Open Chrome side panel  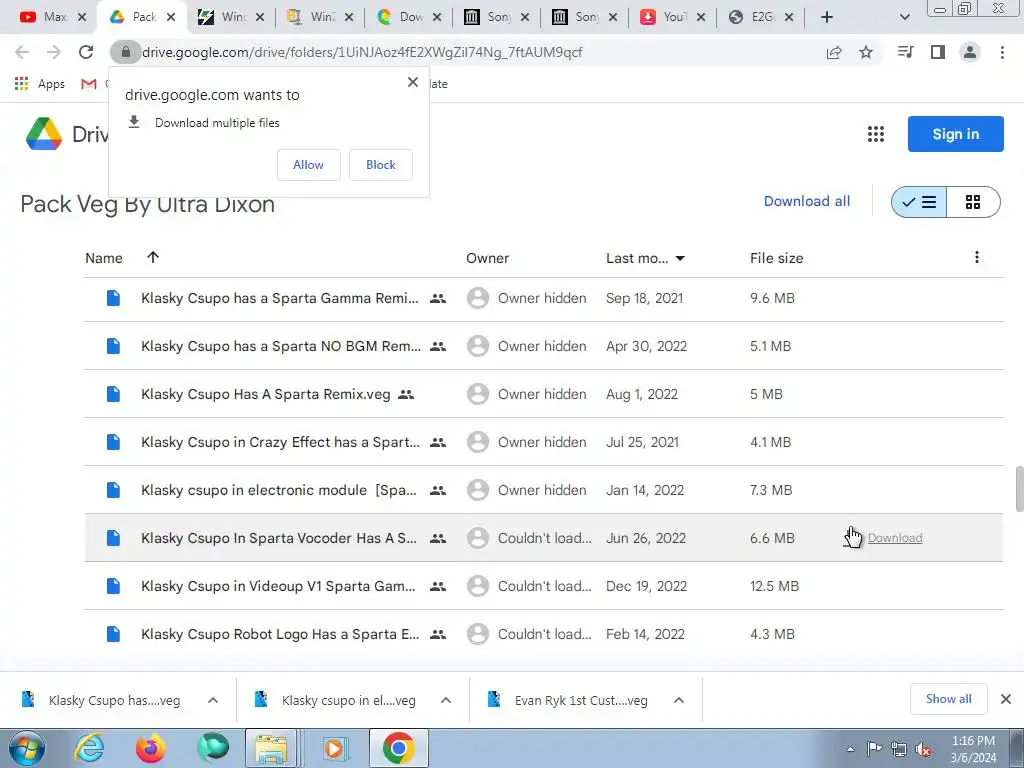pos(938,52)
